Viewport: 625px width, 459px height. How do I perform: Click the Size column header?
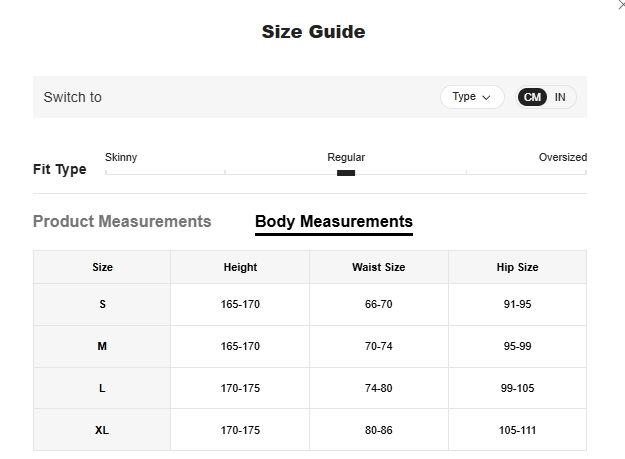pyautogui.click(x=102, y=267)
